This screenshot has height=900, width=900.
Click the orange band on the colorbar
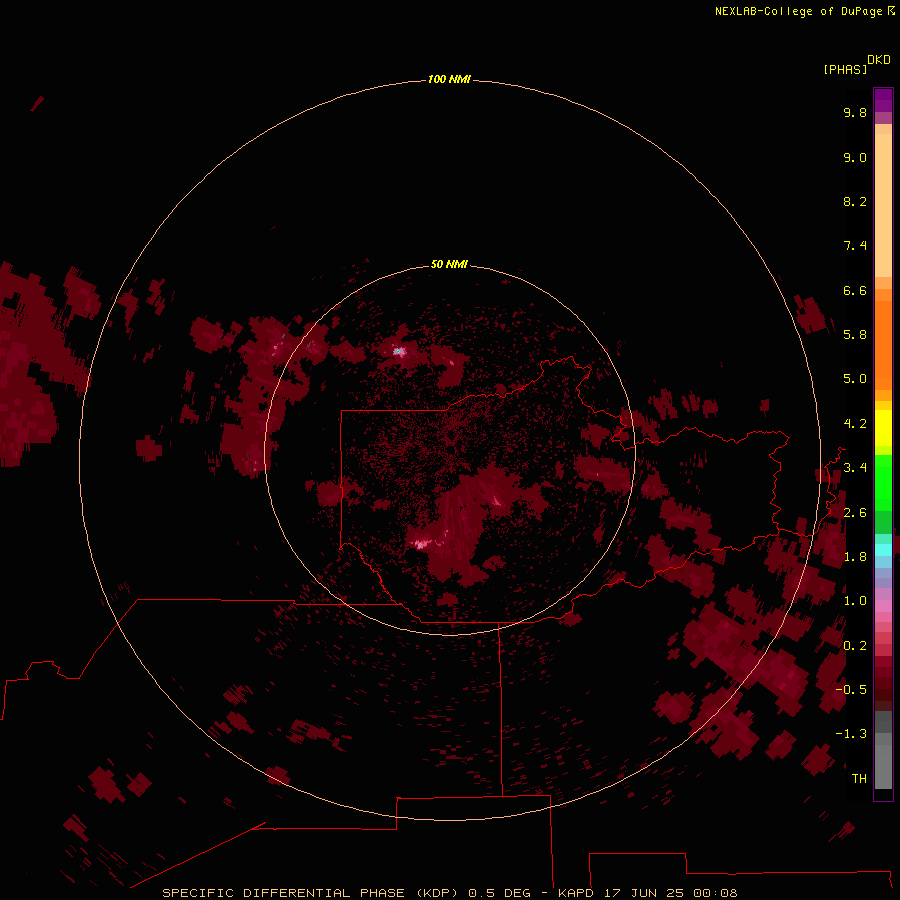pos(883,344)
